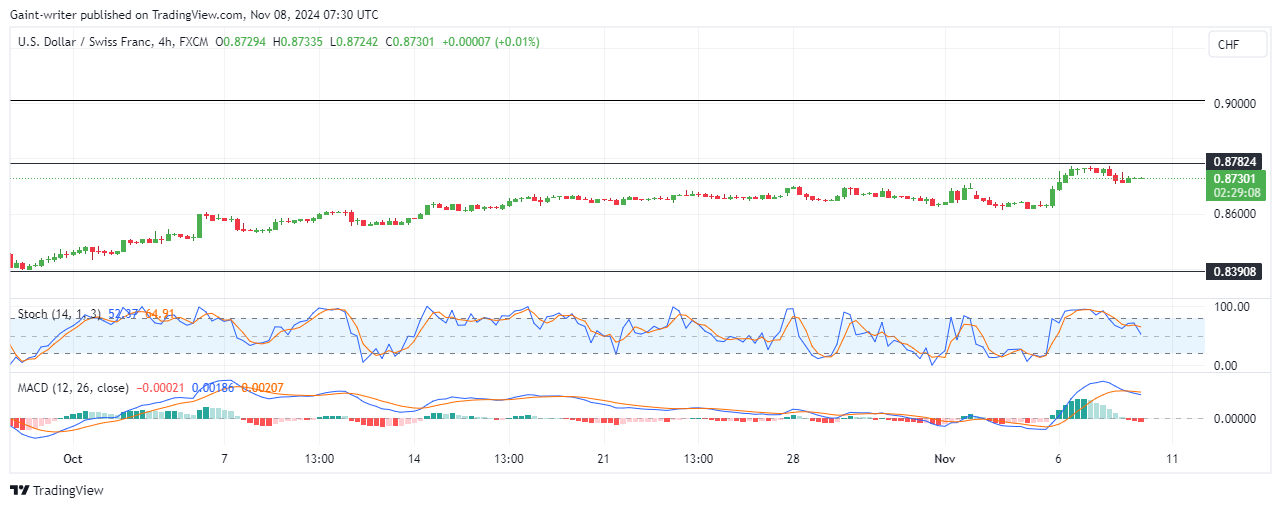Click the 7 date label on time axis
1281x508 pixels.
(224, 458)
